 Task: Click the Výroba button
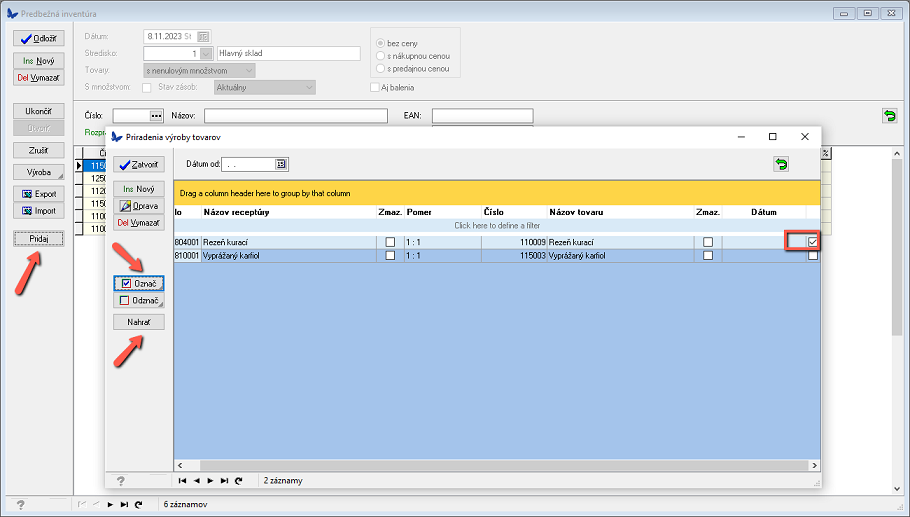click(39, 172)
